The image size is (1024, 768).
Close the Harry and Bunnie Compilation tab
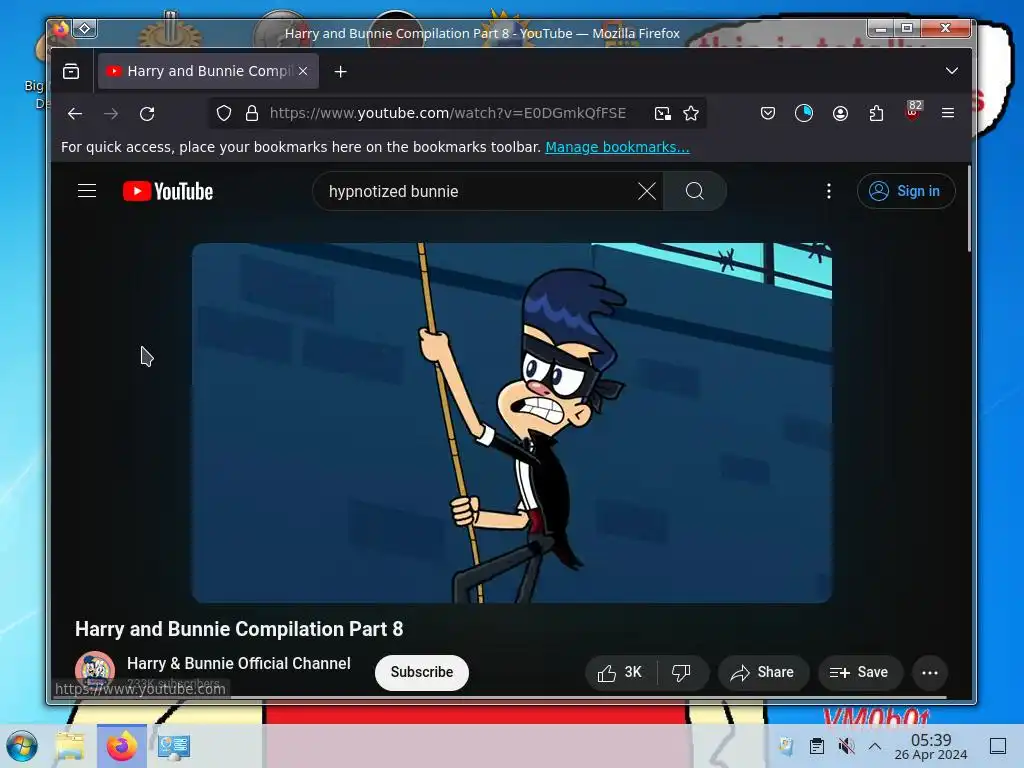coord(303,71)
